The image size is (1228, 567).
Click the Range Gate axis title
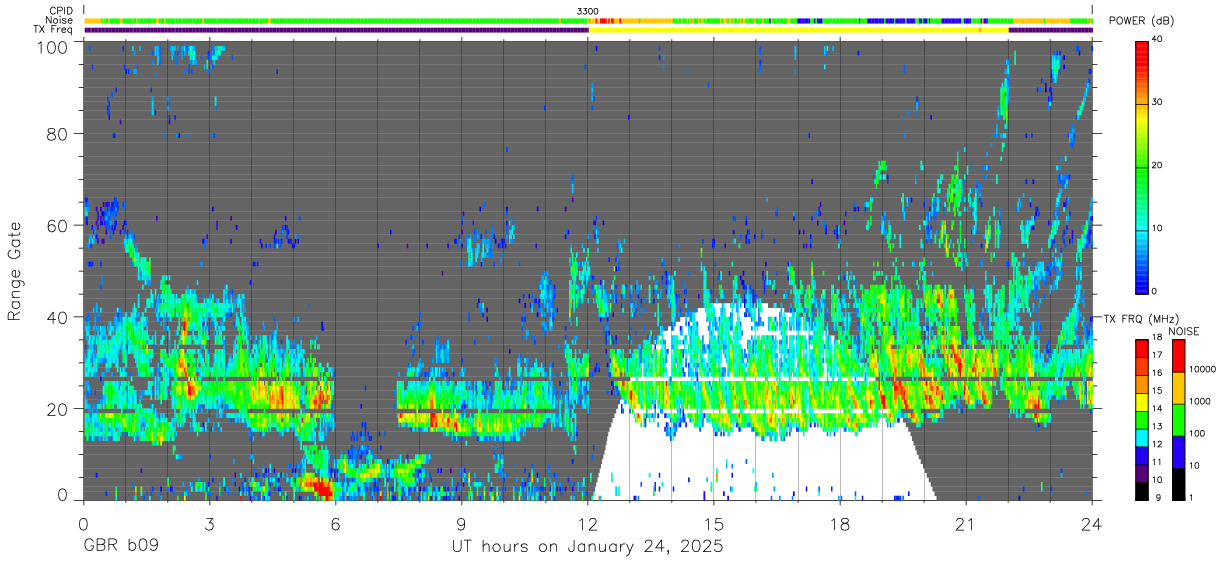click(x=16, y=272)
